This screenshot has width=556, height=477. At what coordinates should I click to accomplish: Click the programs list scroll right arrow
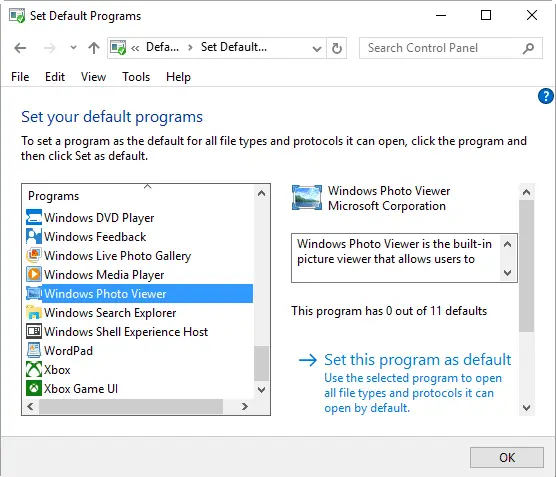[245, 406]
